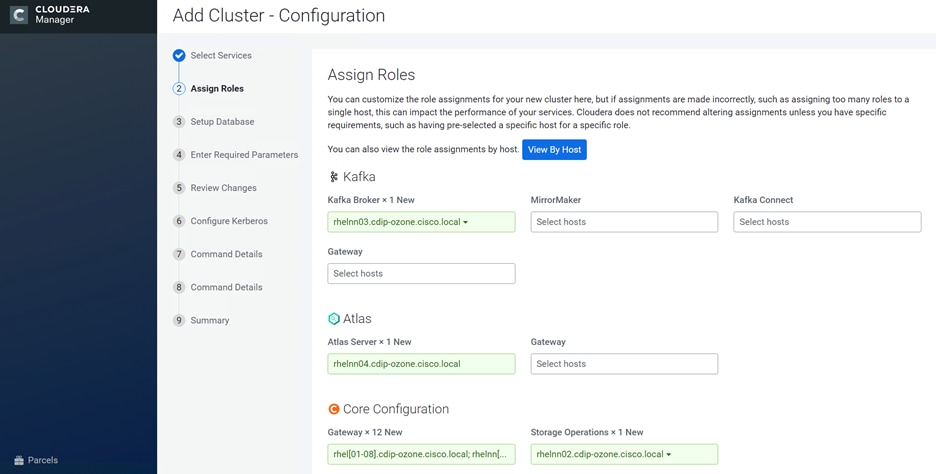Image resolution: width=936 pixels, height=474 pixels.
Task: Click the Cloudera Manager title text
Action: (62, 15)
